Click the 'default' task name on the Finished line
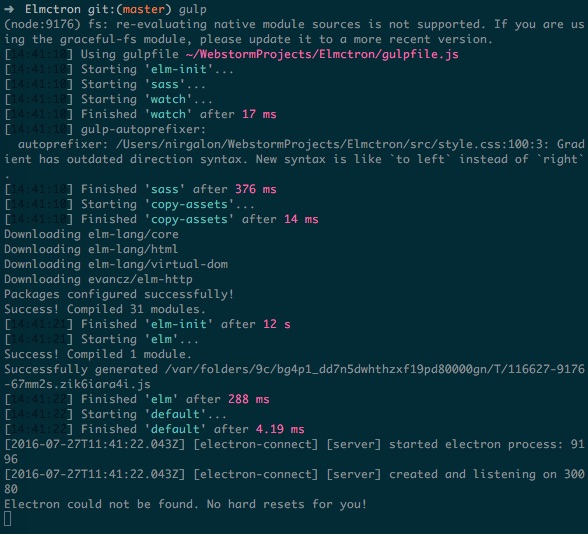588x534 pixels. (x=175, y=429)
